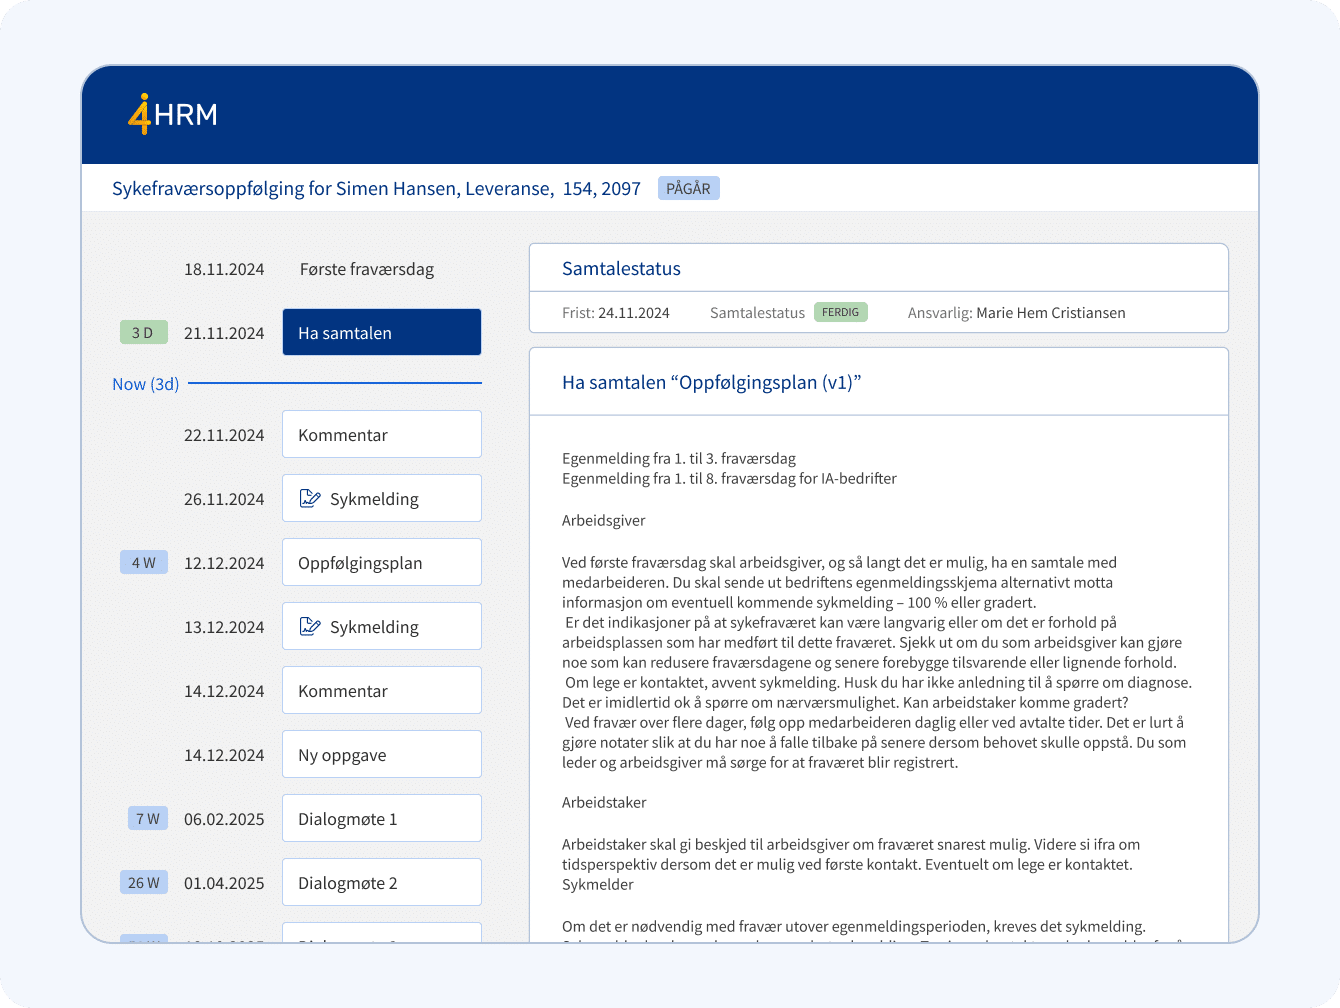Image resolution: width=1340 pixels, height=1008 pixels.
Task: Open the Oppfølgingsplan timeline step
Action: 381,563
